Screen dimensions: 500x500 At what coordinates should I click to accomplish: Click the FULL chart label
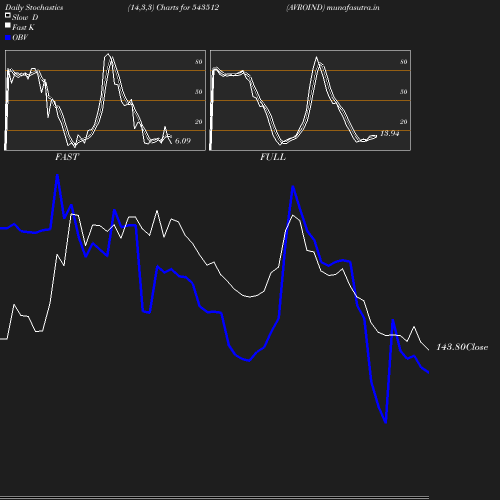tap(273, 157)
